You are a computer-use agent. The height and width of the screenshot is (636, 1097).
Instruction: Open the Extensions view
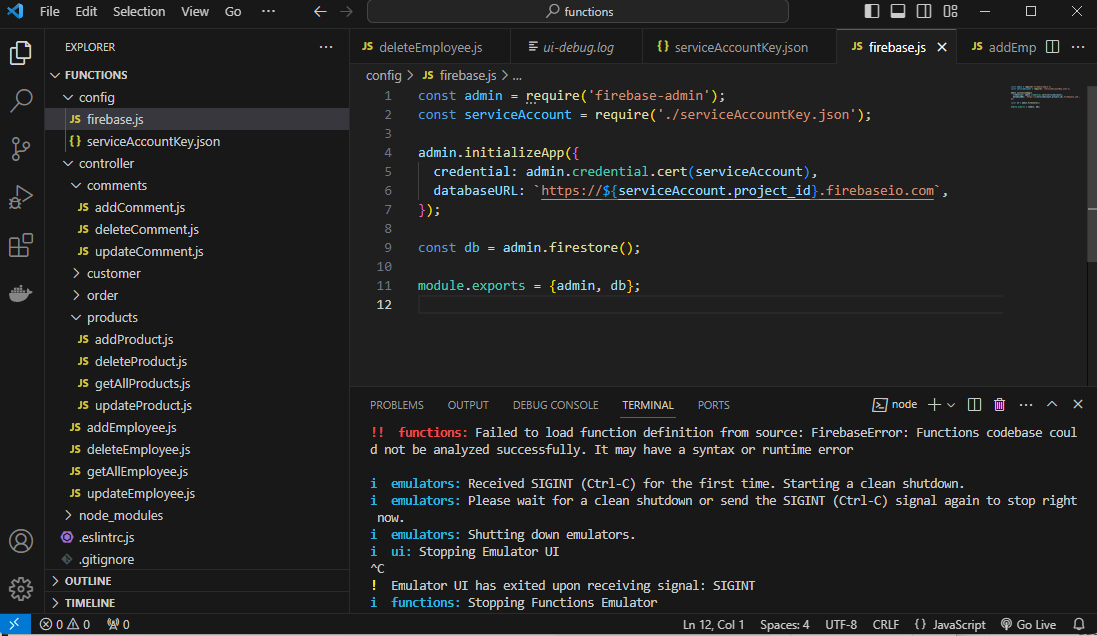(21, 246)
